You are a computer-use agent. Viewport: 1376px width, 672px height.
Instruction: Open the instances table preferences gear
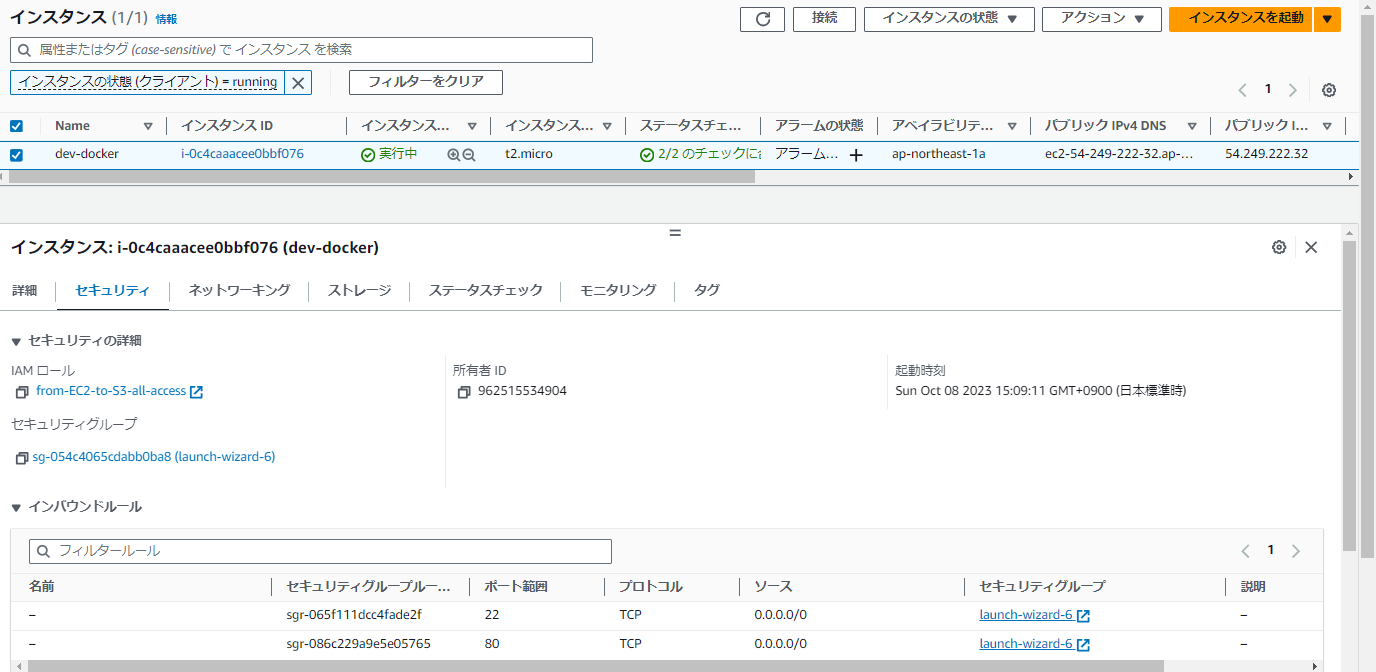click(x=1329, y=90)
